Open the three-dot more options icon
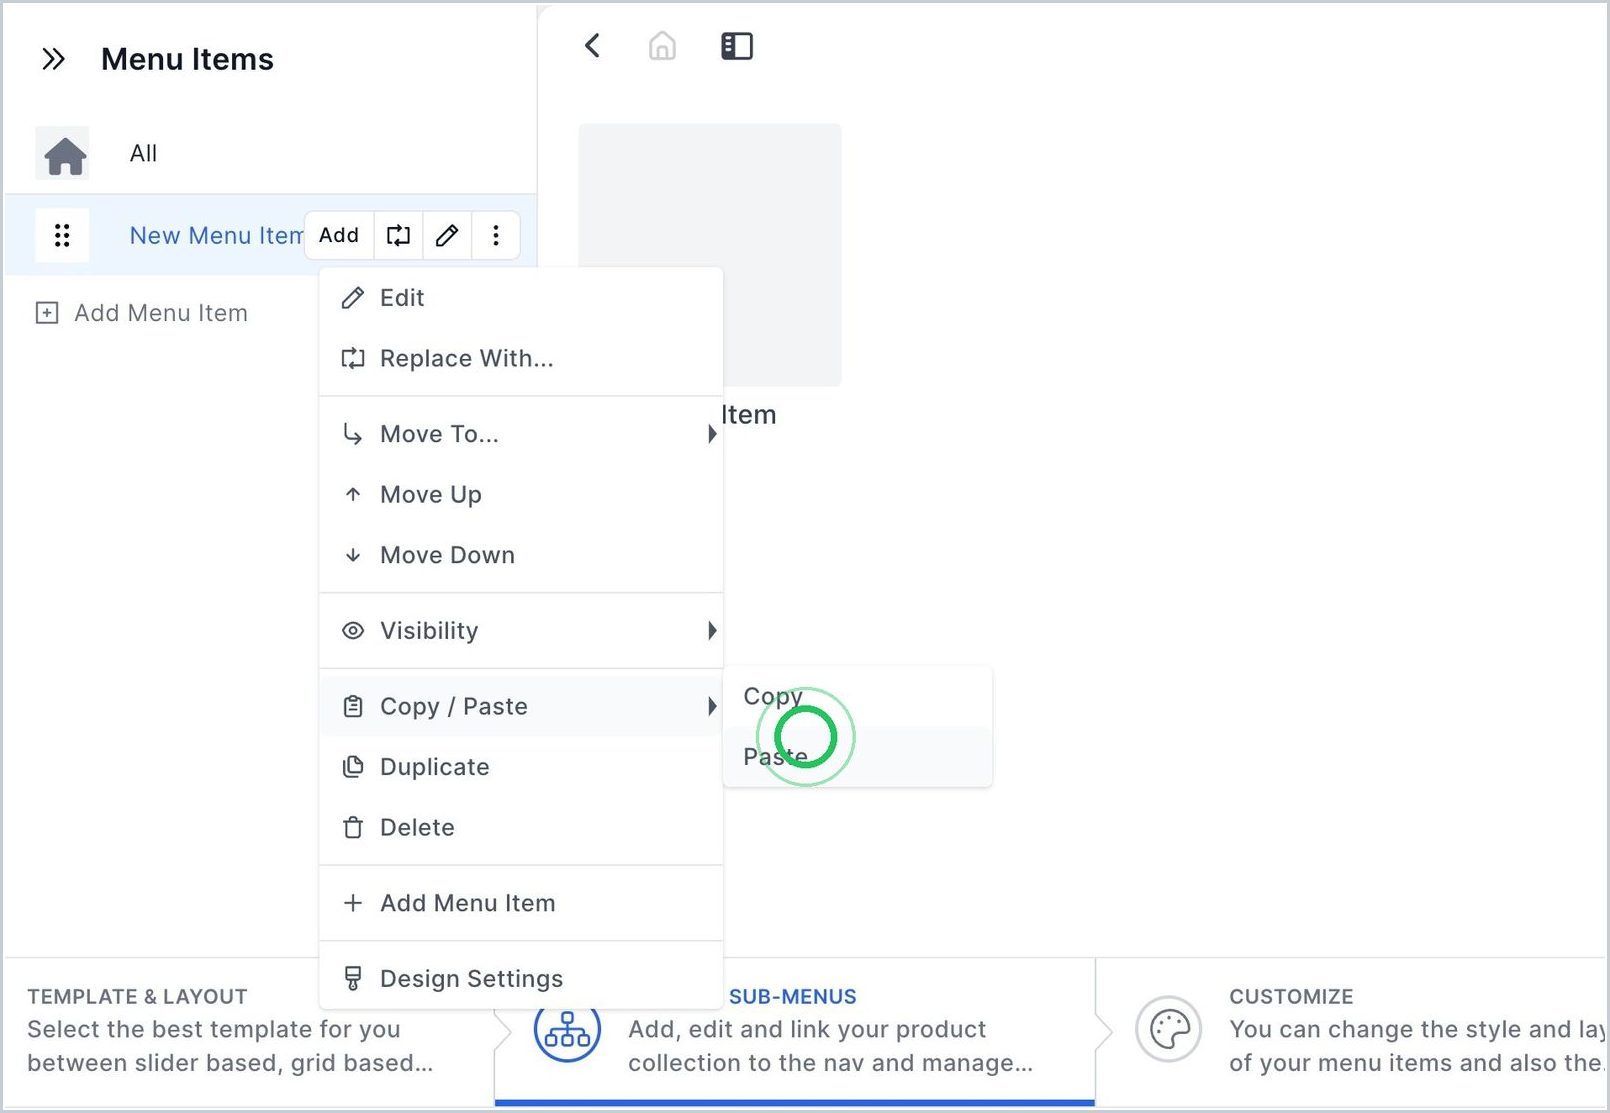This screenshot has height=1113, width=1610. 495,235
